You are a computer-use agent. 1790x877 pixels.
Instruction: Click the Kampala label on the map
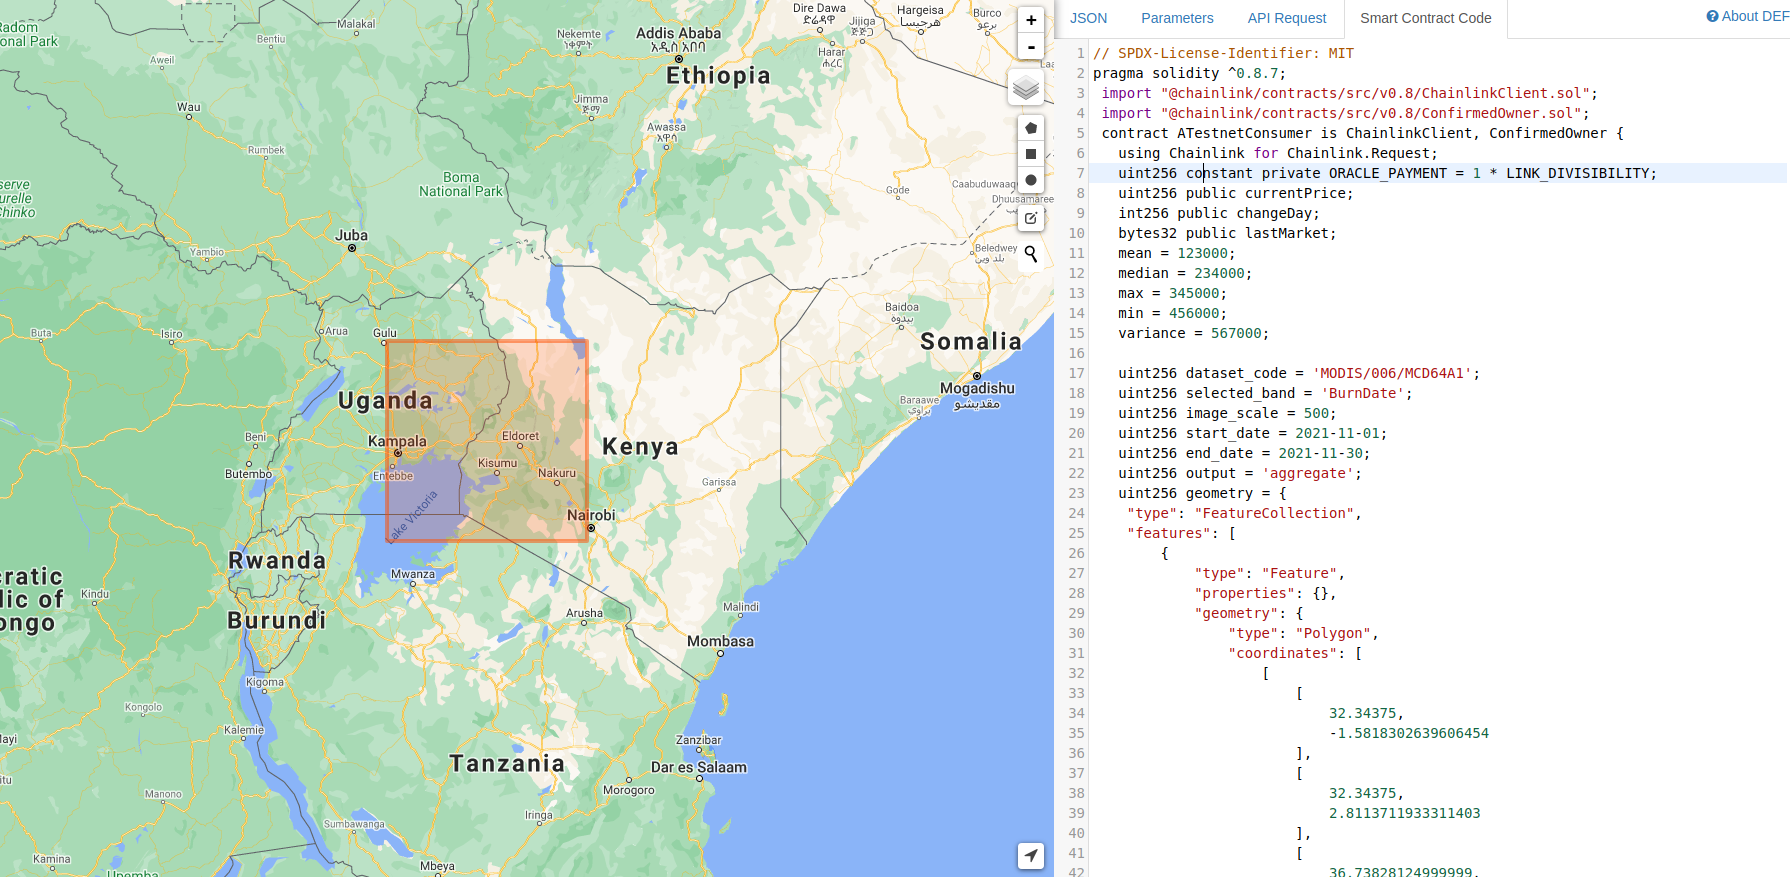click(x=397, y=441)
